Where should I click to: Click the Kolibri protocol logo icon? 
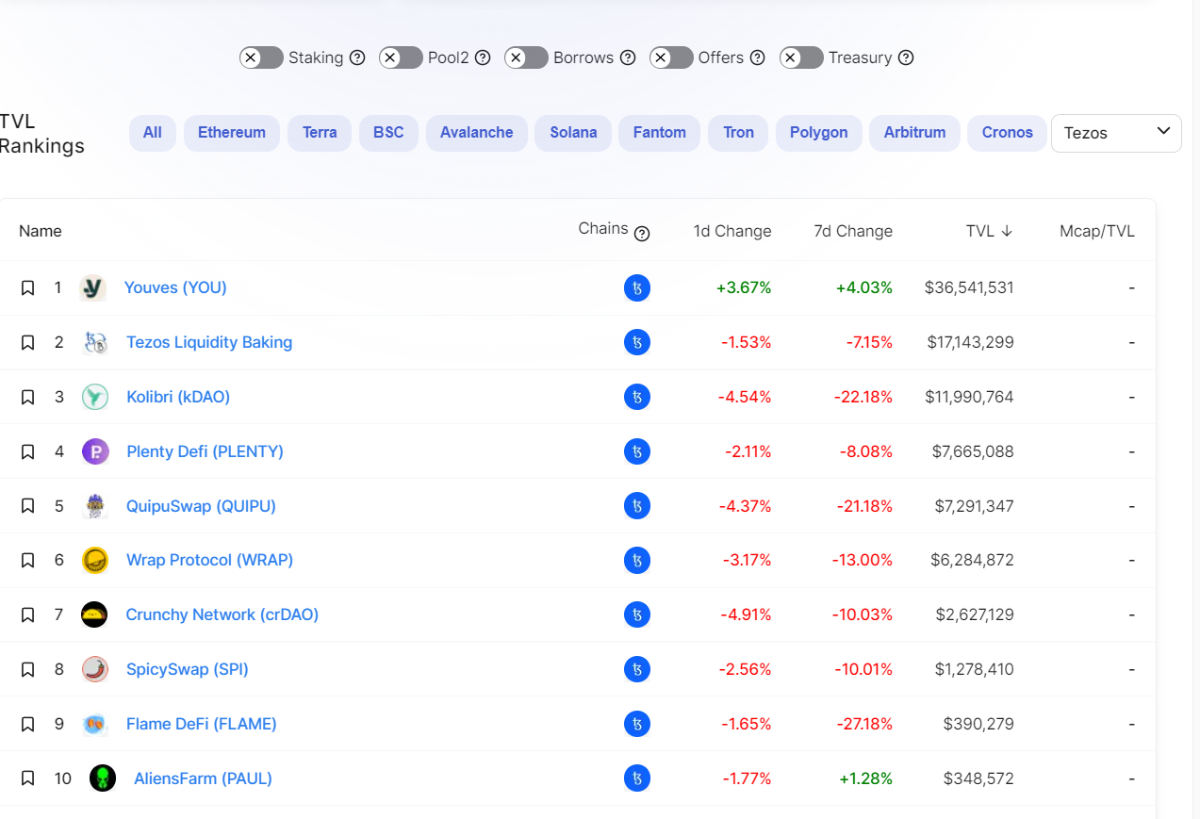click(x=95, y=397)
